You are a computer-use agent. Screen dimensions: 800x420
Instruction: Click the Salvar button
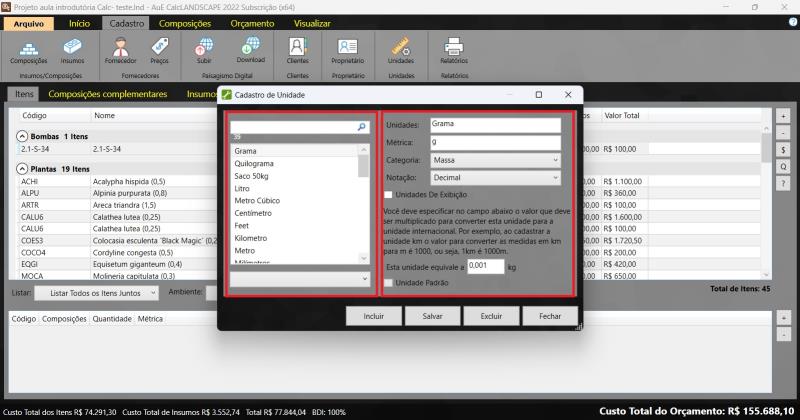[x=432, y=316]
